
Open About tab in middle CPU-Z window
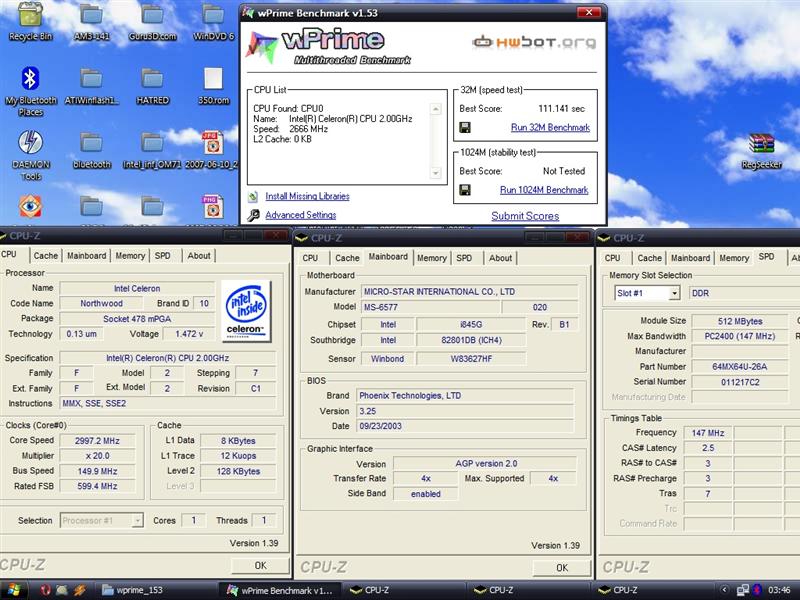pyautogui.click(x=500, y=258)
